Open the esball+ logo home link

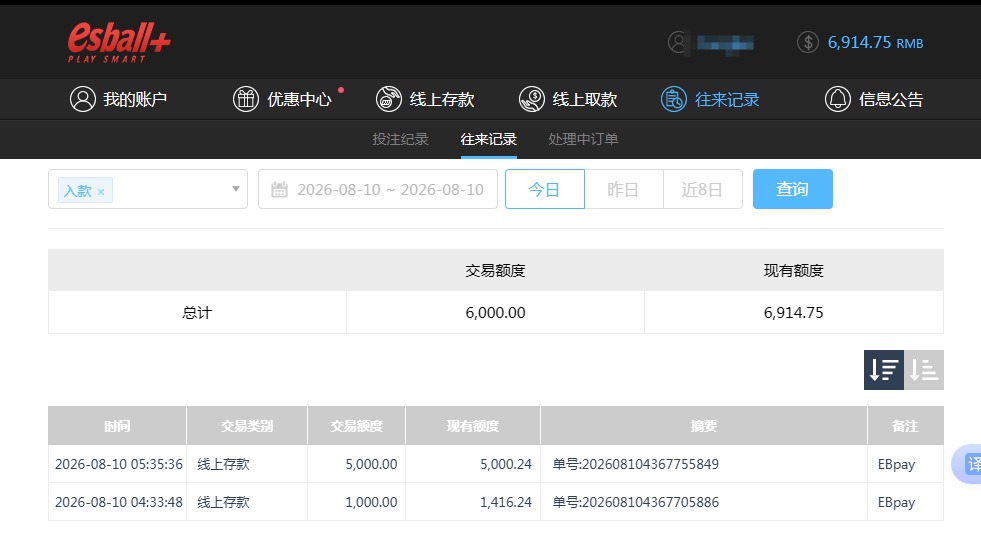coord(119,43)
